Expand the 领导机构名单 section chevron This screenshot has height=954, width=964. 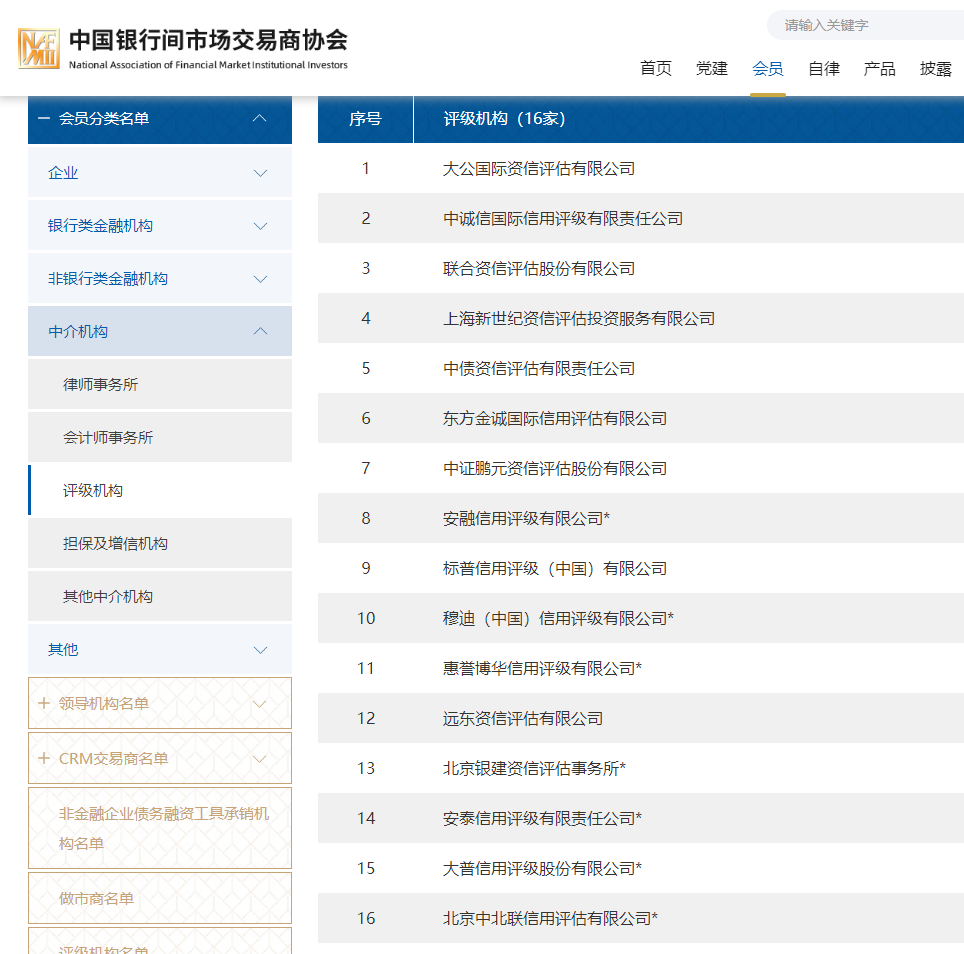tap(259, 704)
